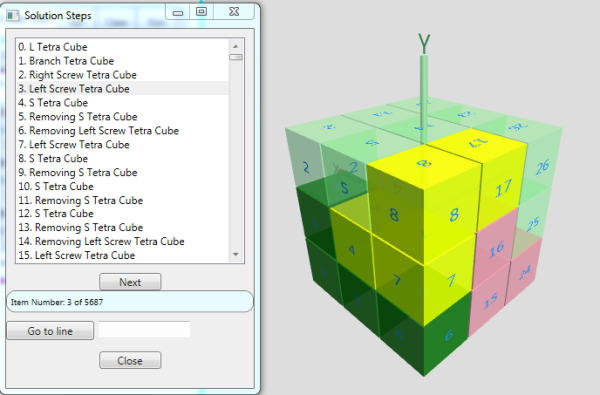The height and width of the screenshot is (395, 600).
Task: Click the Next button
Action: (130, 282)
